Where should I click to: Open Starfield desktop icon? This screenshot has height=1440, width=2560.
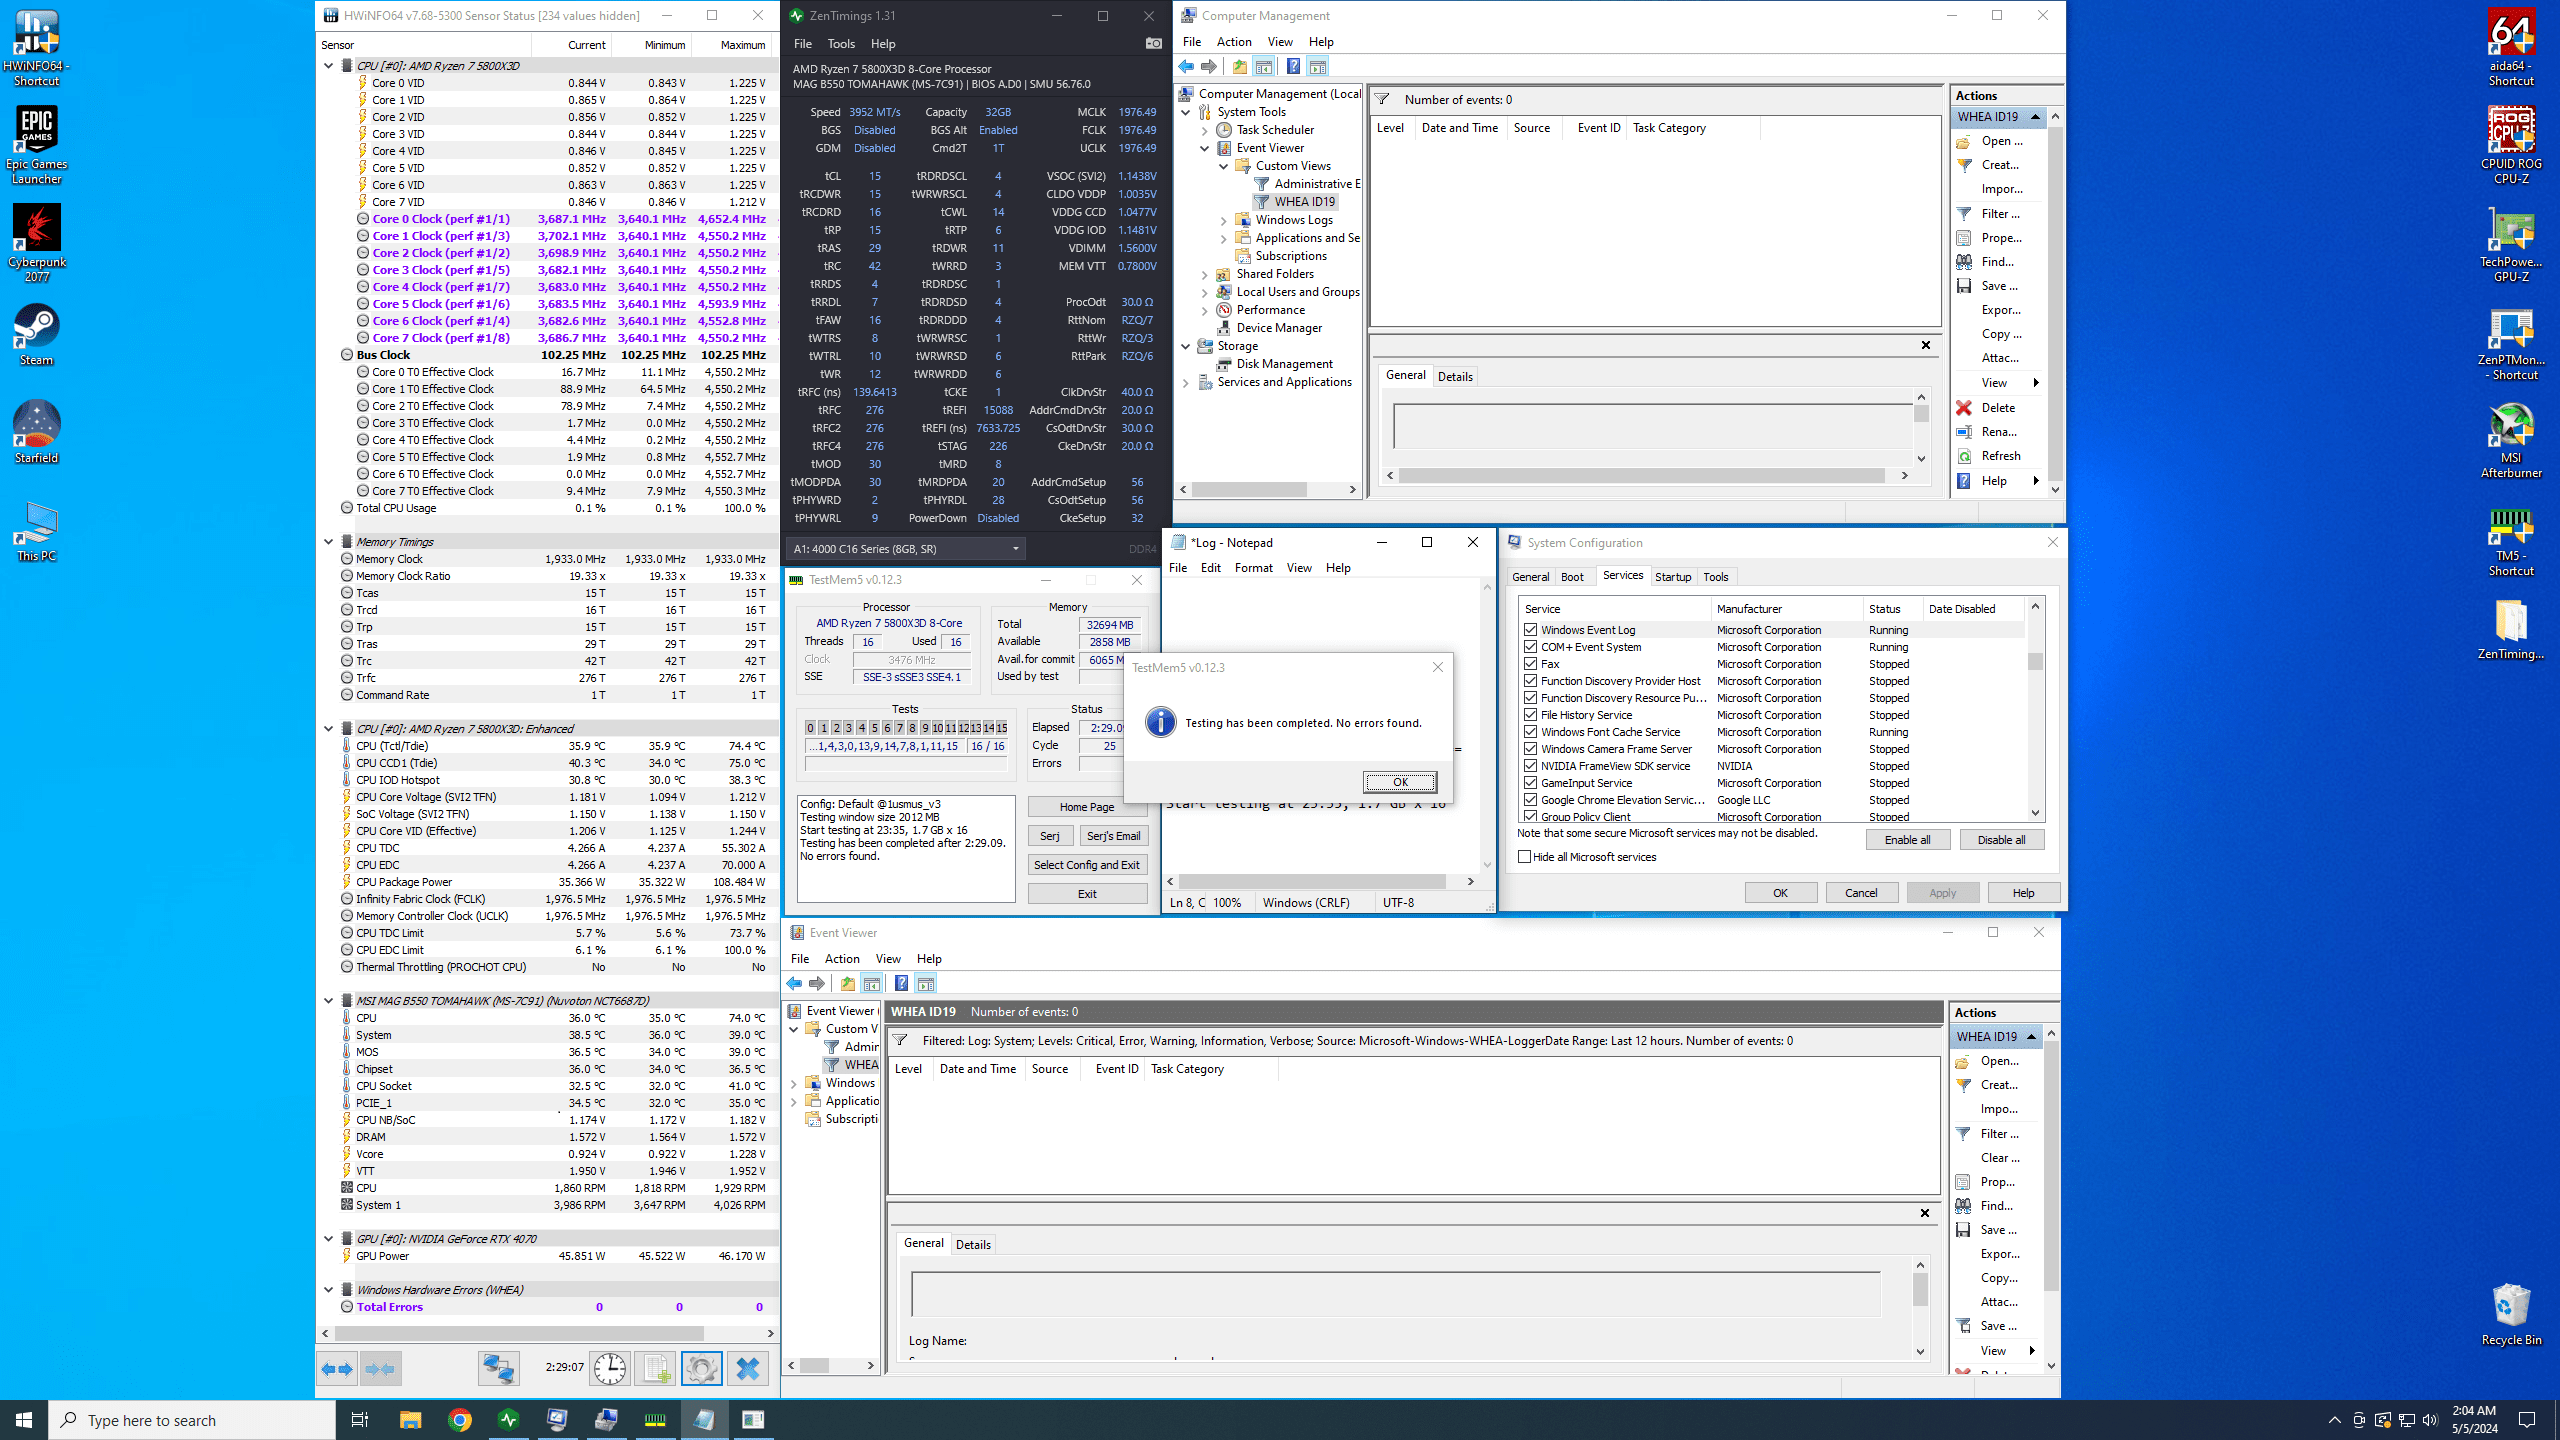[37, 433]
